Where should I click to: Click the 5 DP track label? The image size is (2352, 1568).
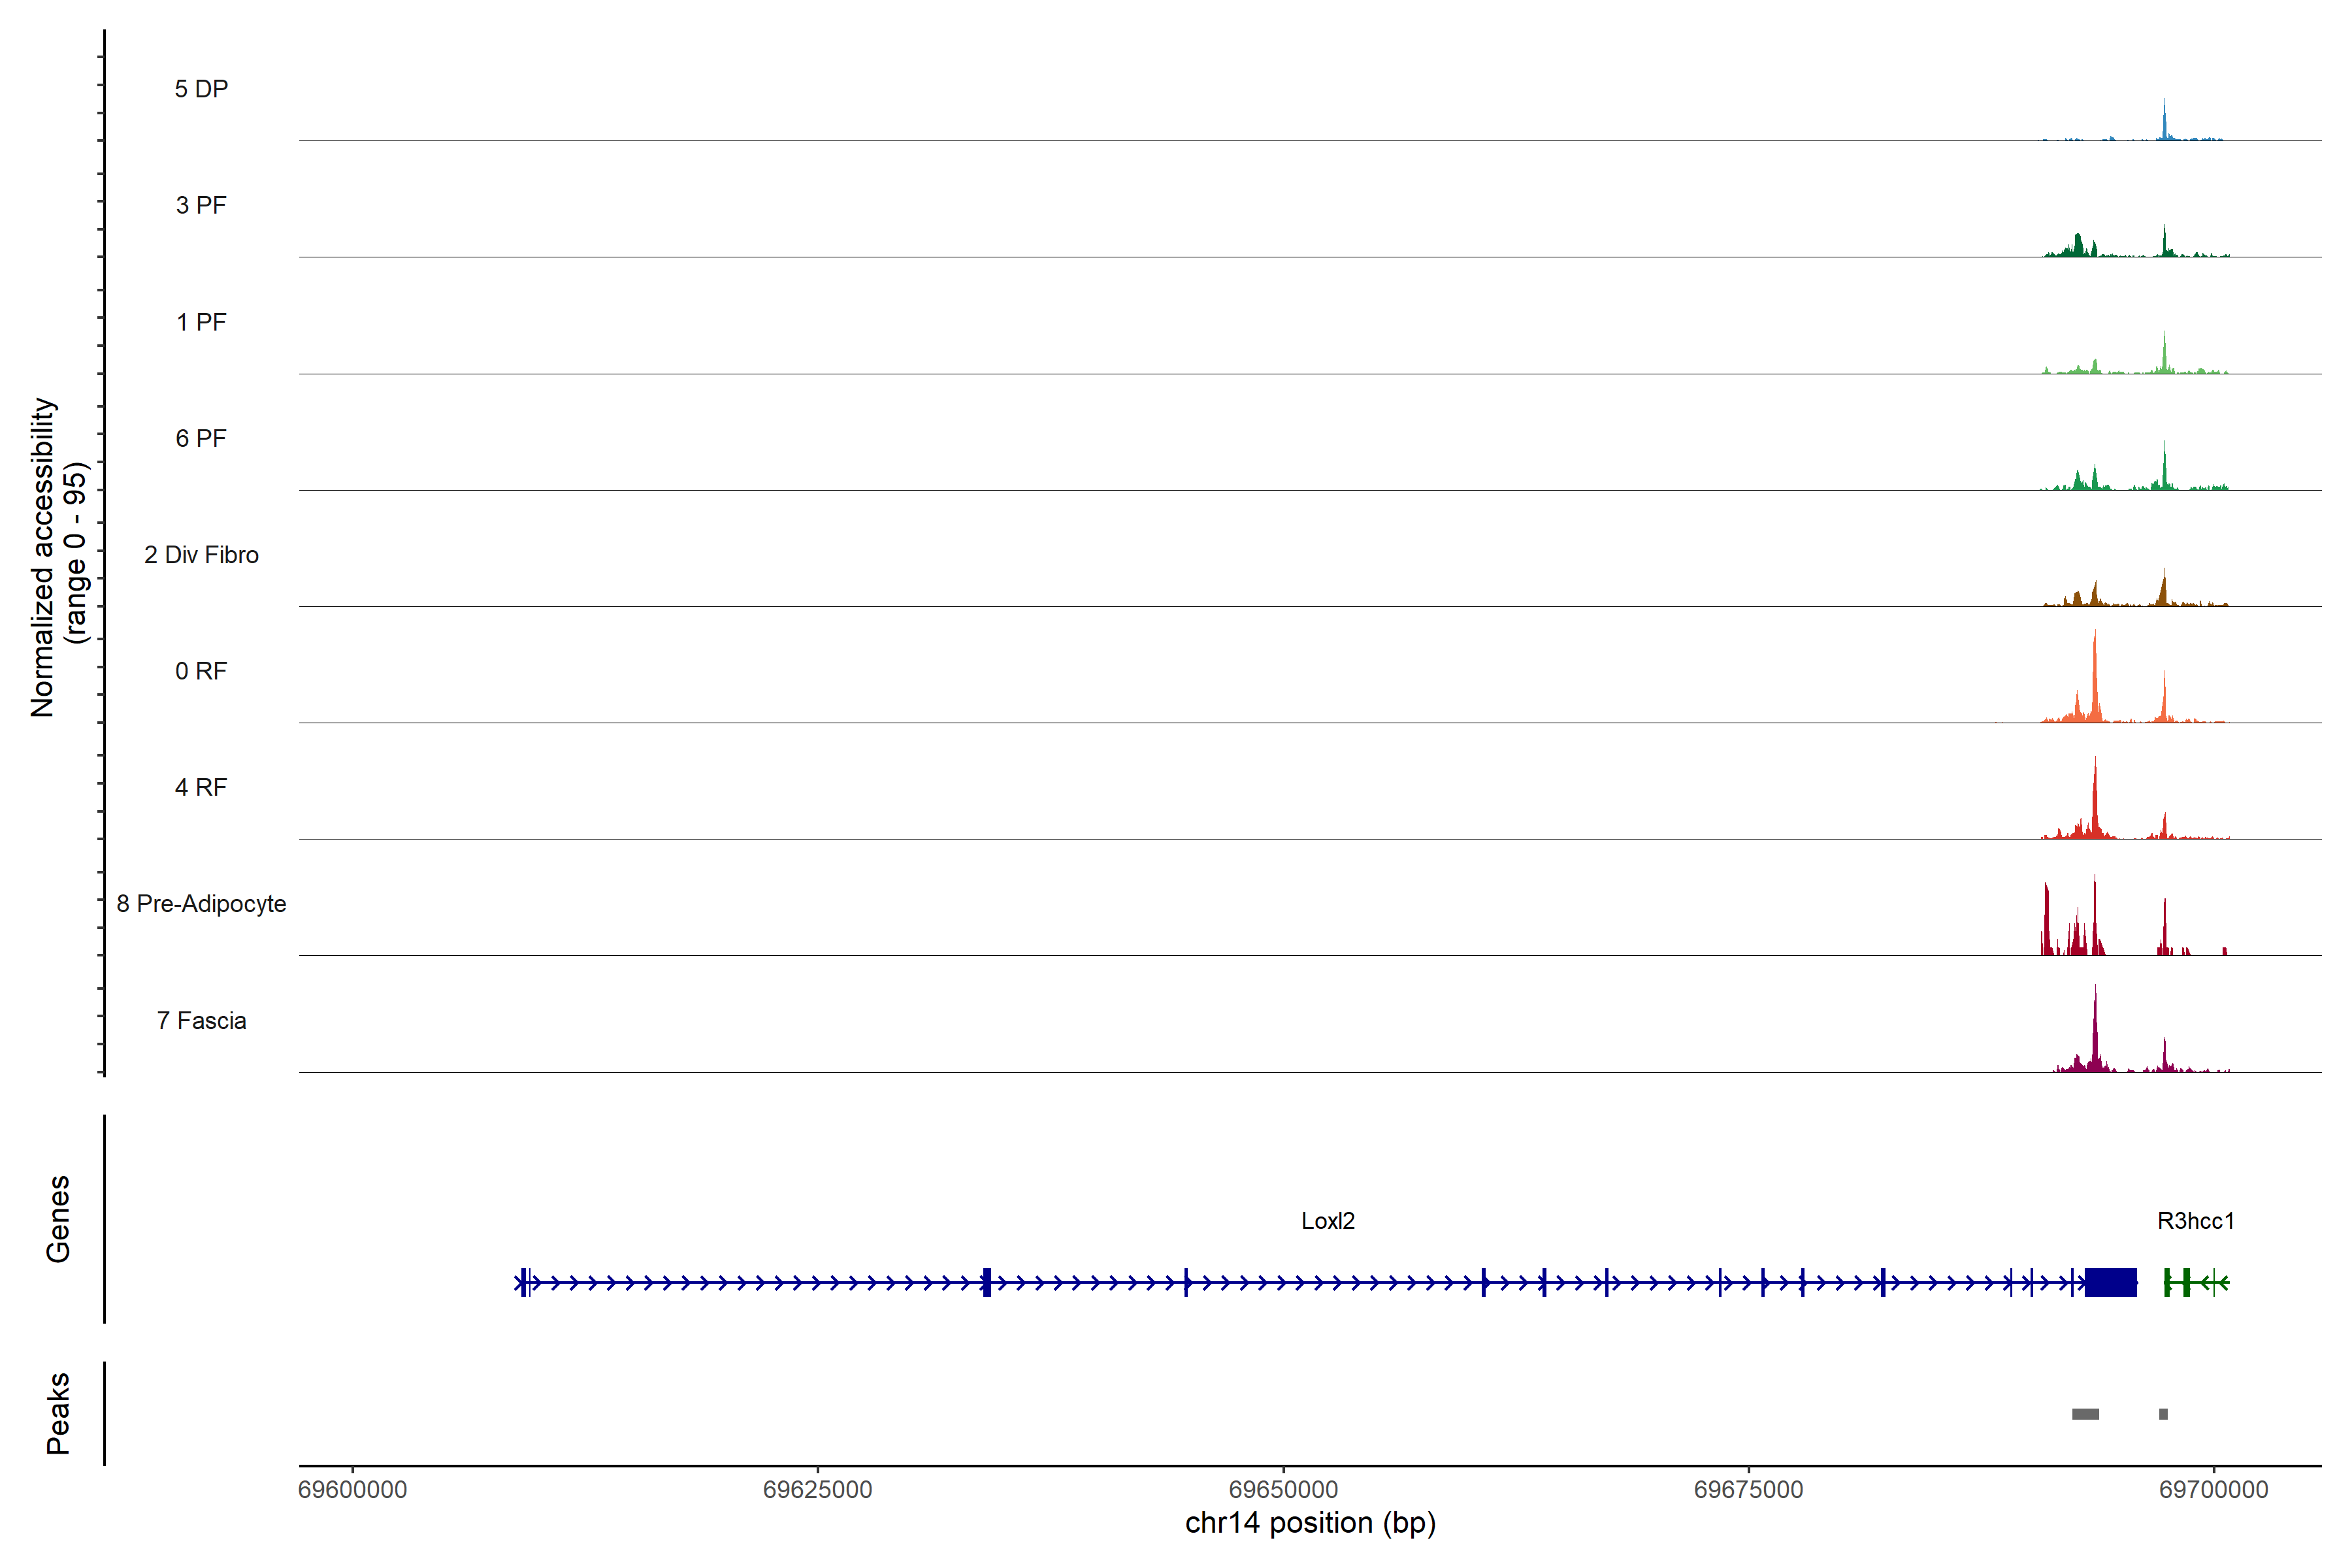[x=201, y=89]
